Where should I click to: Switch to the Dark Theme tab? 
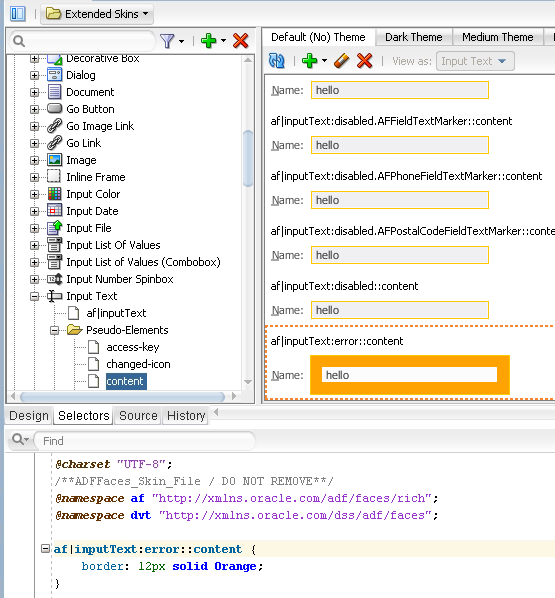413,37
